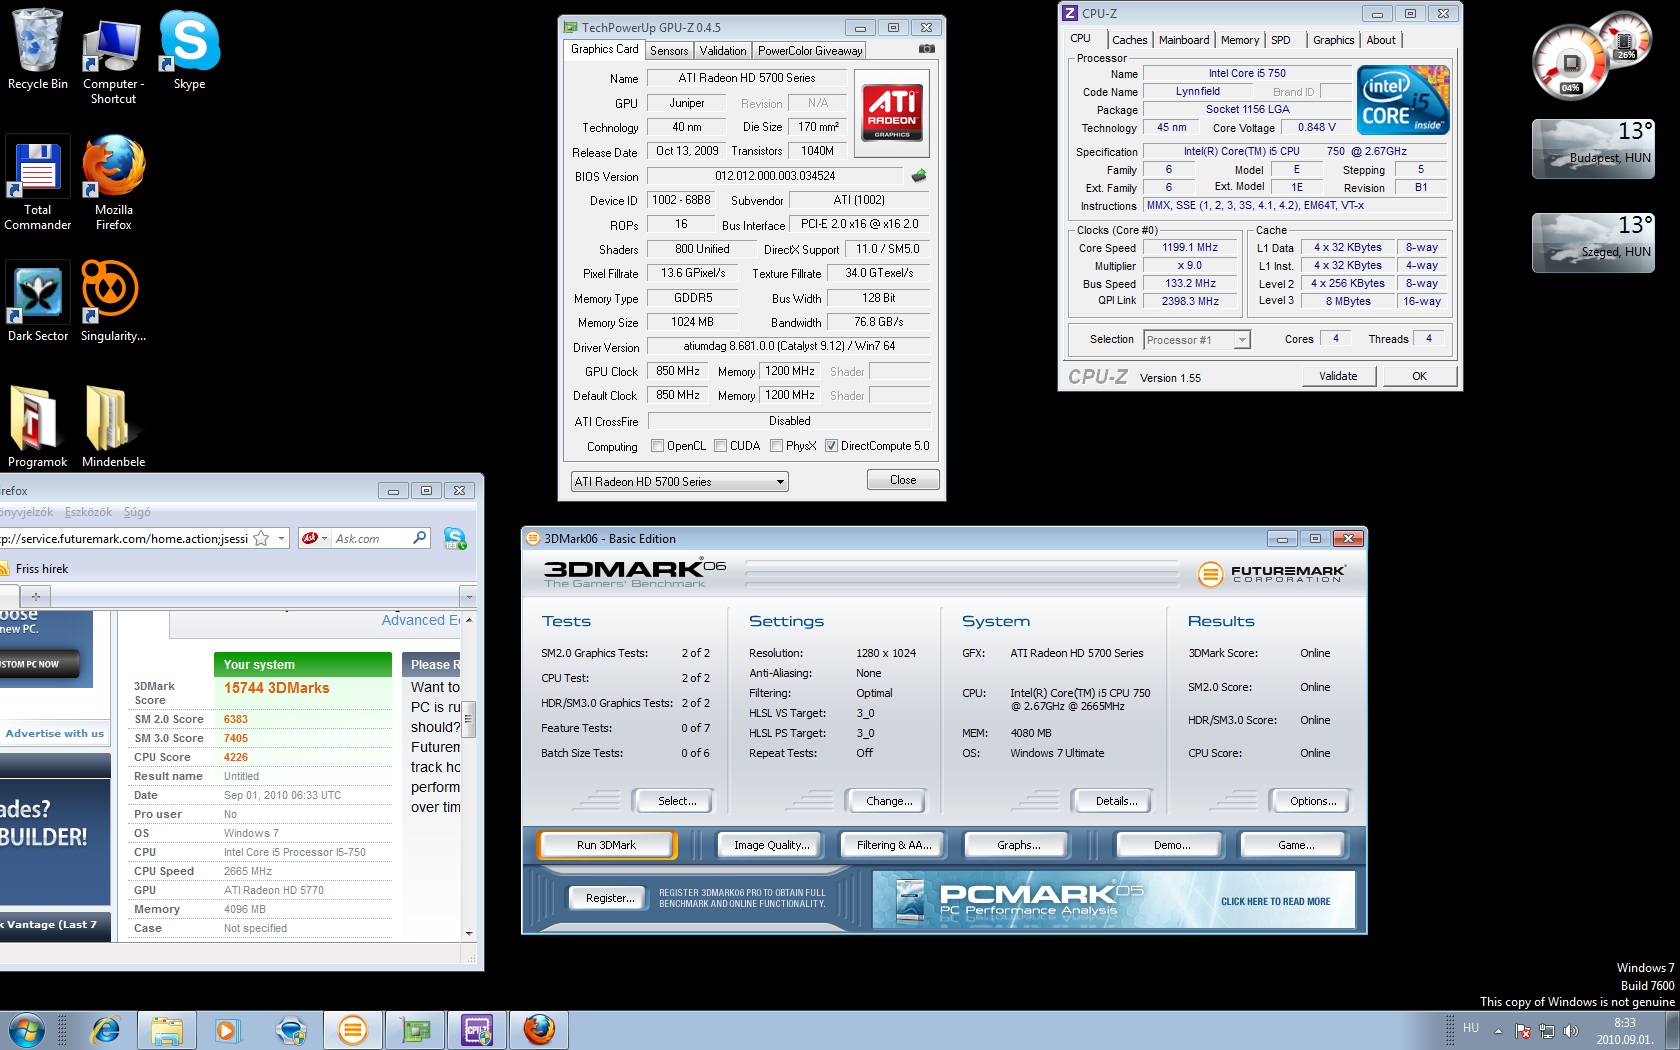The height and width of the screenshot is (1050, 1680).
Task: Click the PCMark05 read more banner
Action: (x=1115, y=900)
